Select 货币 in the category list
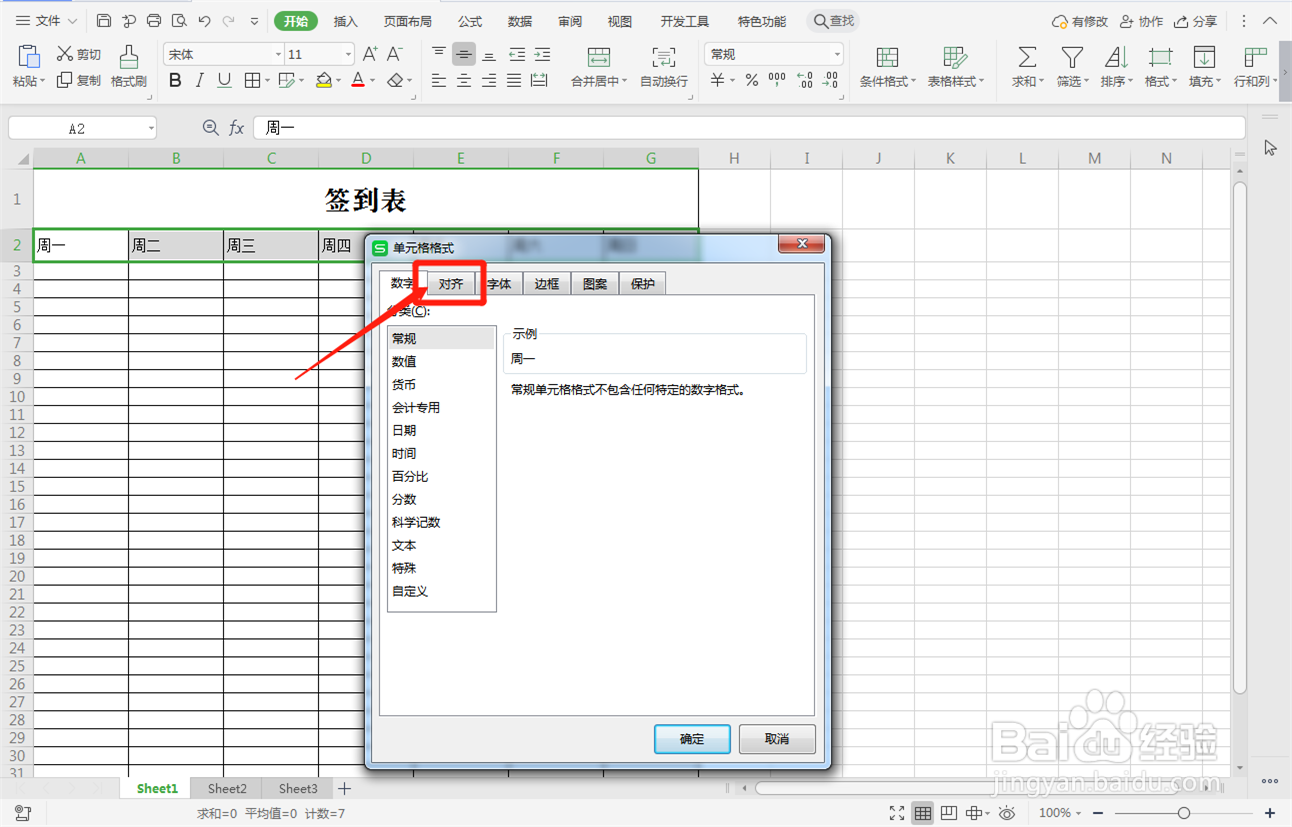 pos(404,384)
